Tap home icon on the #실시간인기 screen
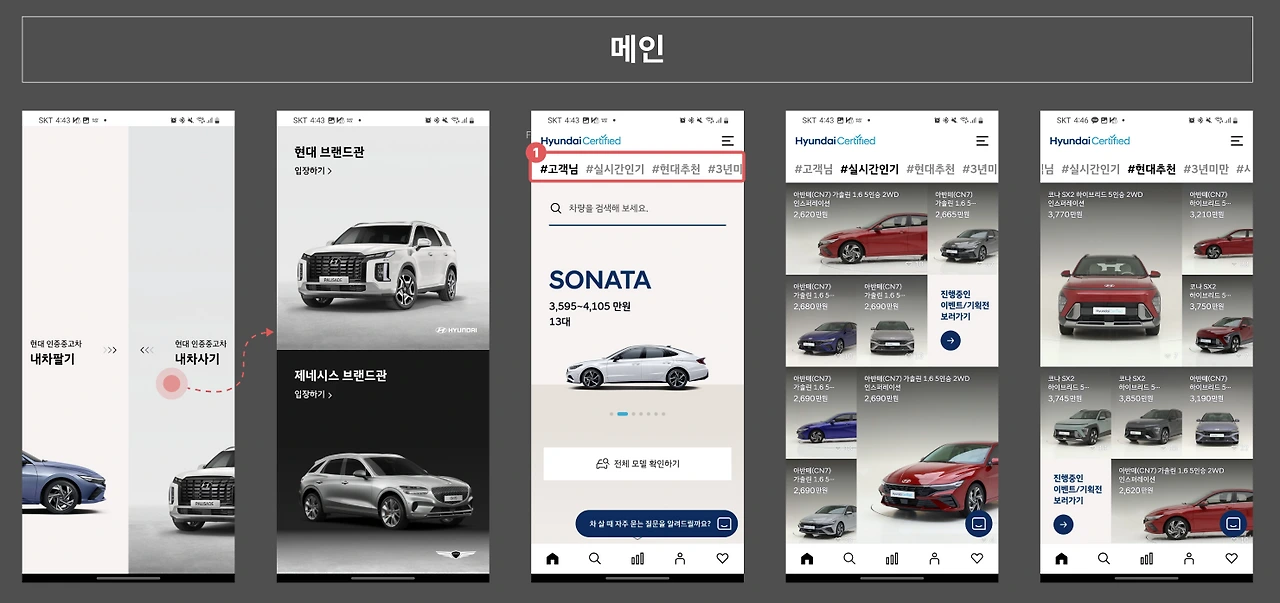This screenshot has width=1280, height=603. [807, 559]
